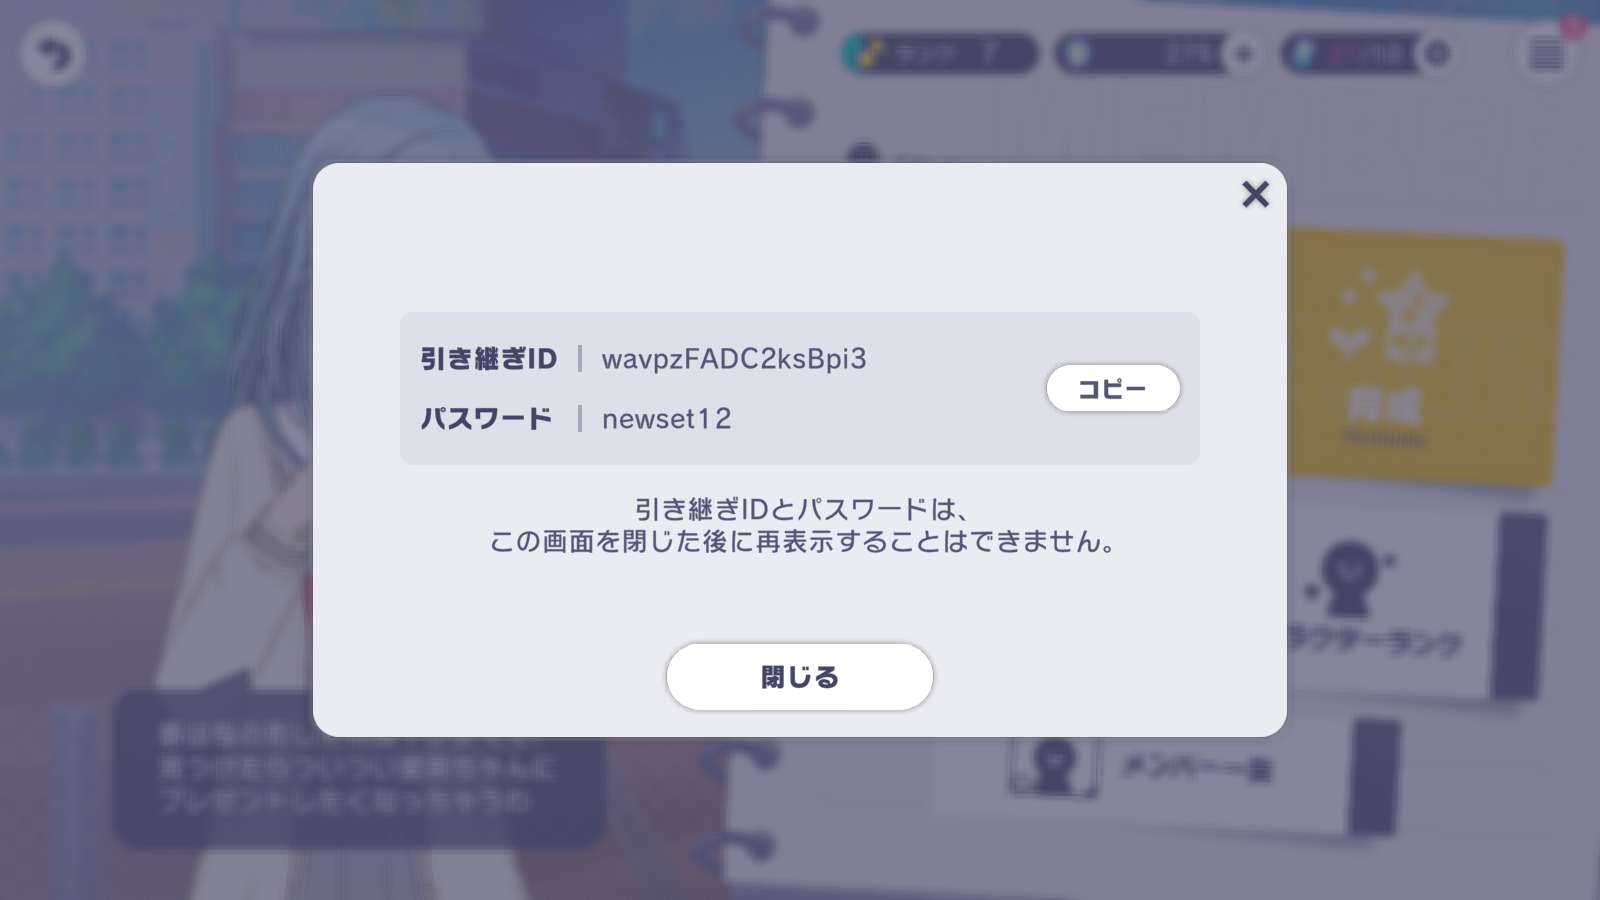Open the hamburger menu in top right

(1547, 54)
